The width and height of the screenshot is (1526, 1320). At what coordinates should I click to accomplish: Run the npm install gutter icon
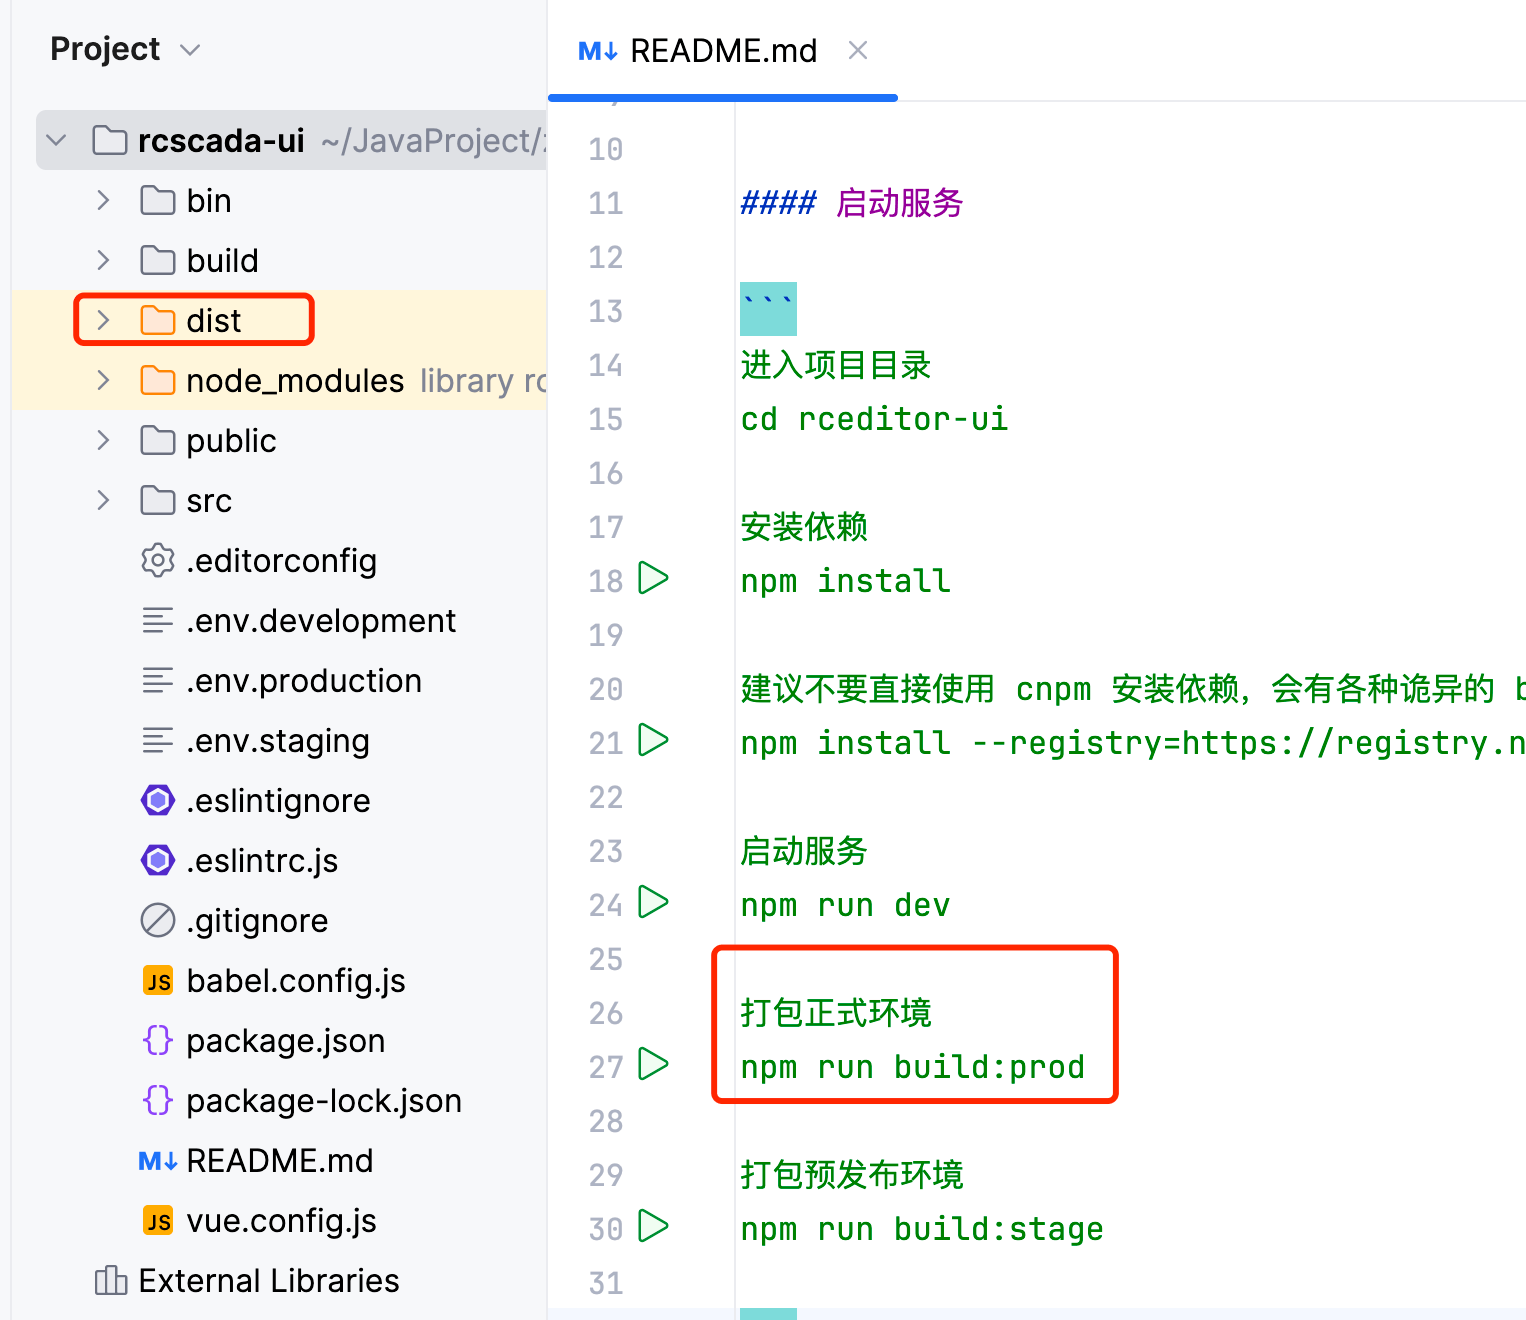pyautogui.click(x=653, y=578)
